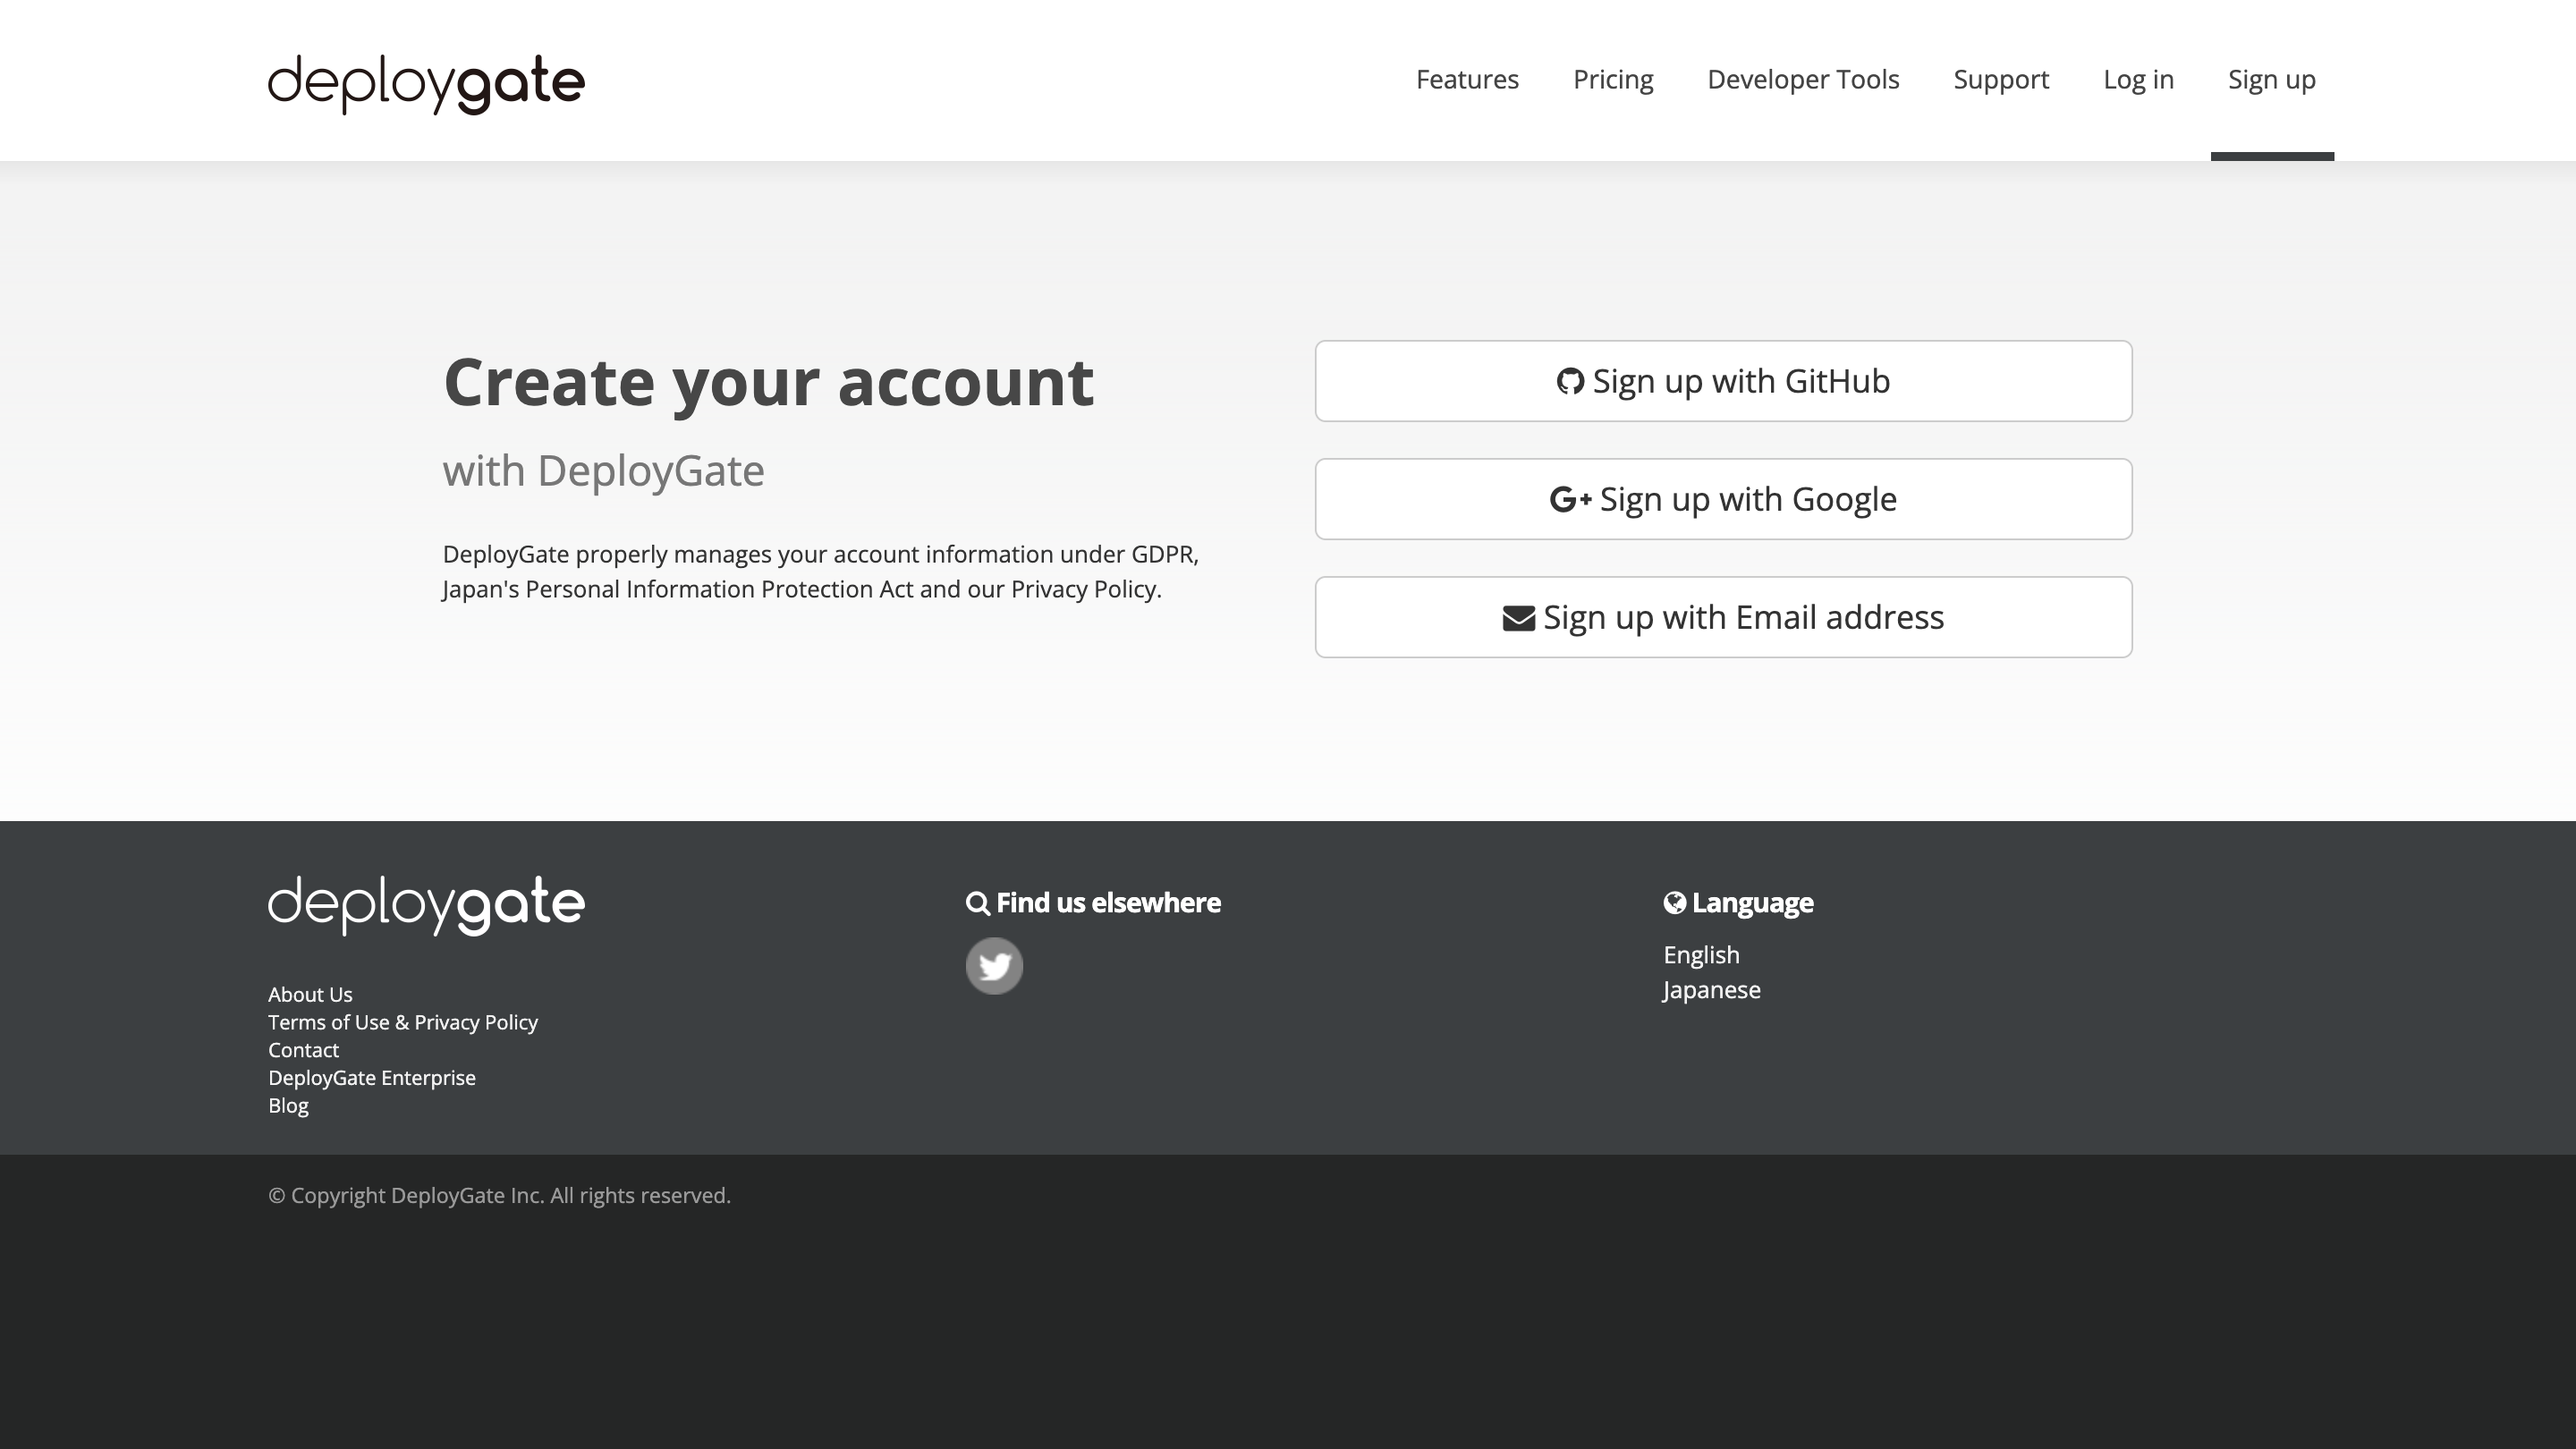Click the GitHub icon on the sign-up button

[1570, 381]
